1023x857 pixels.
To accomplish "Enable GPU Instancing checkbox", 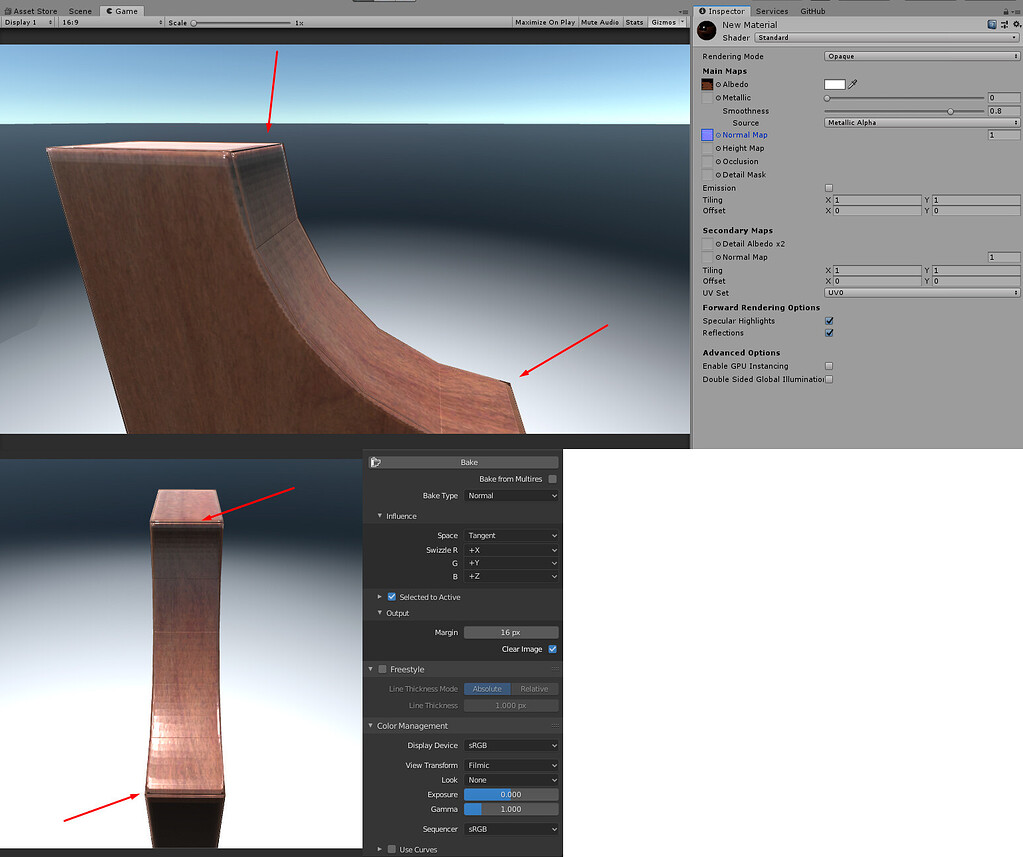I will pos(828,365).
